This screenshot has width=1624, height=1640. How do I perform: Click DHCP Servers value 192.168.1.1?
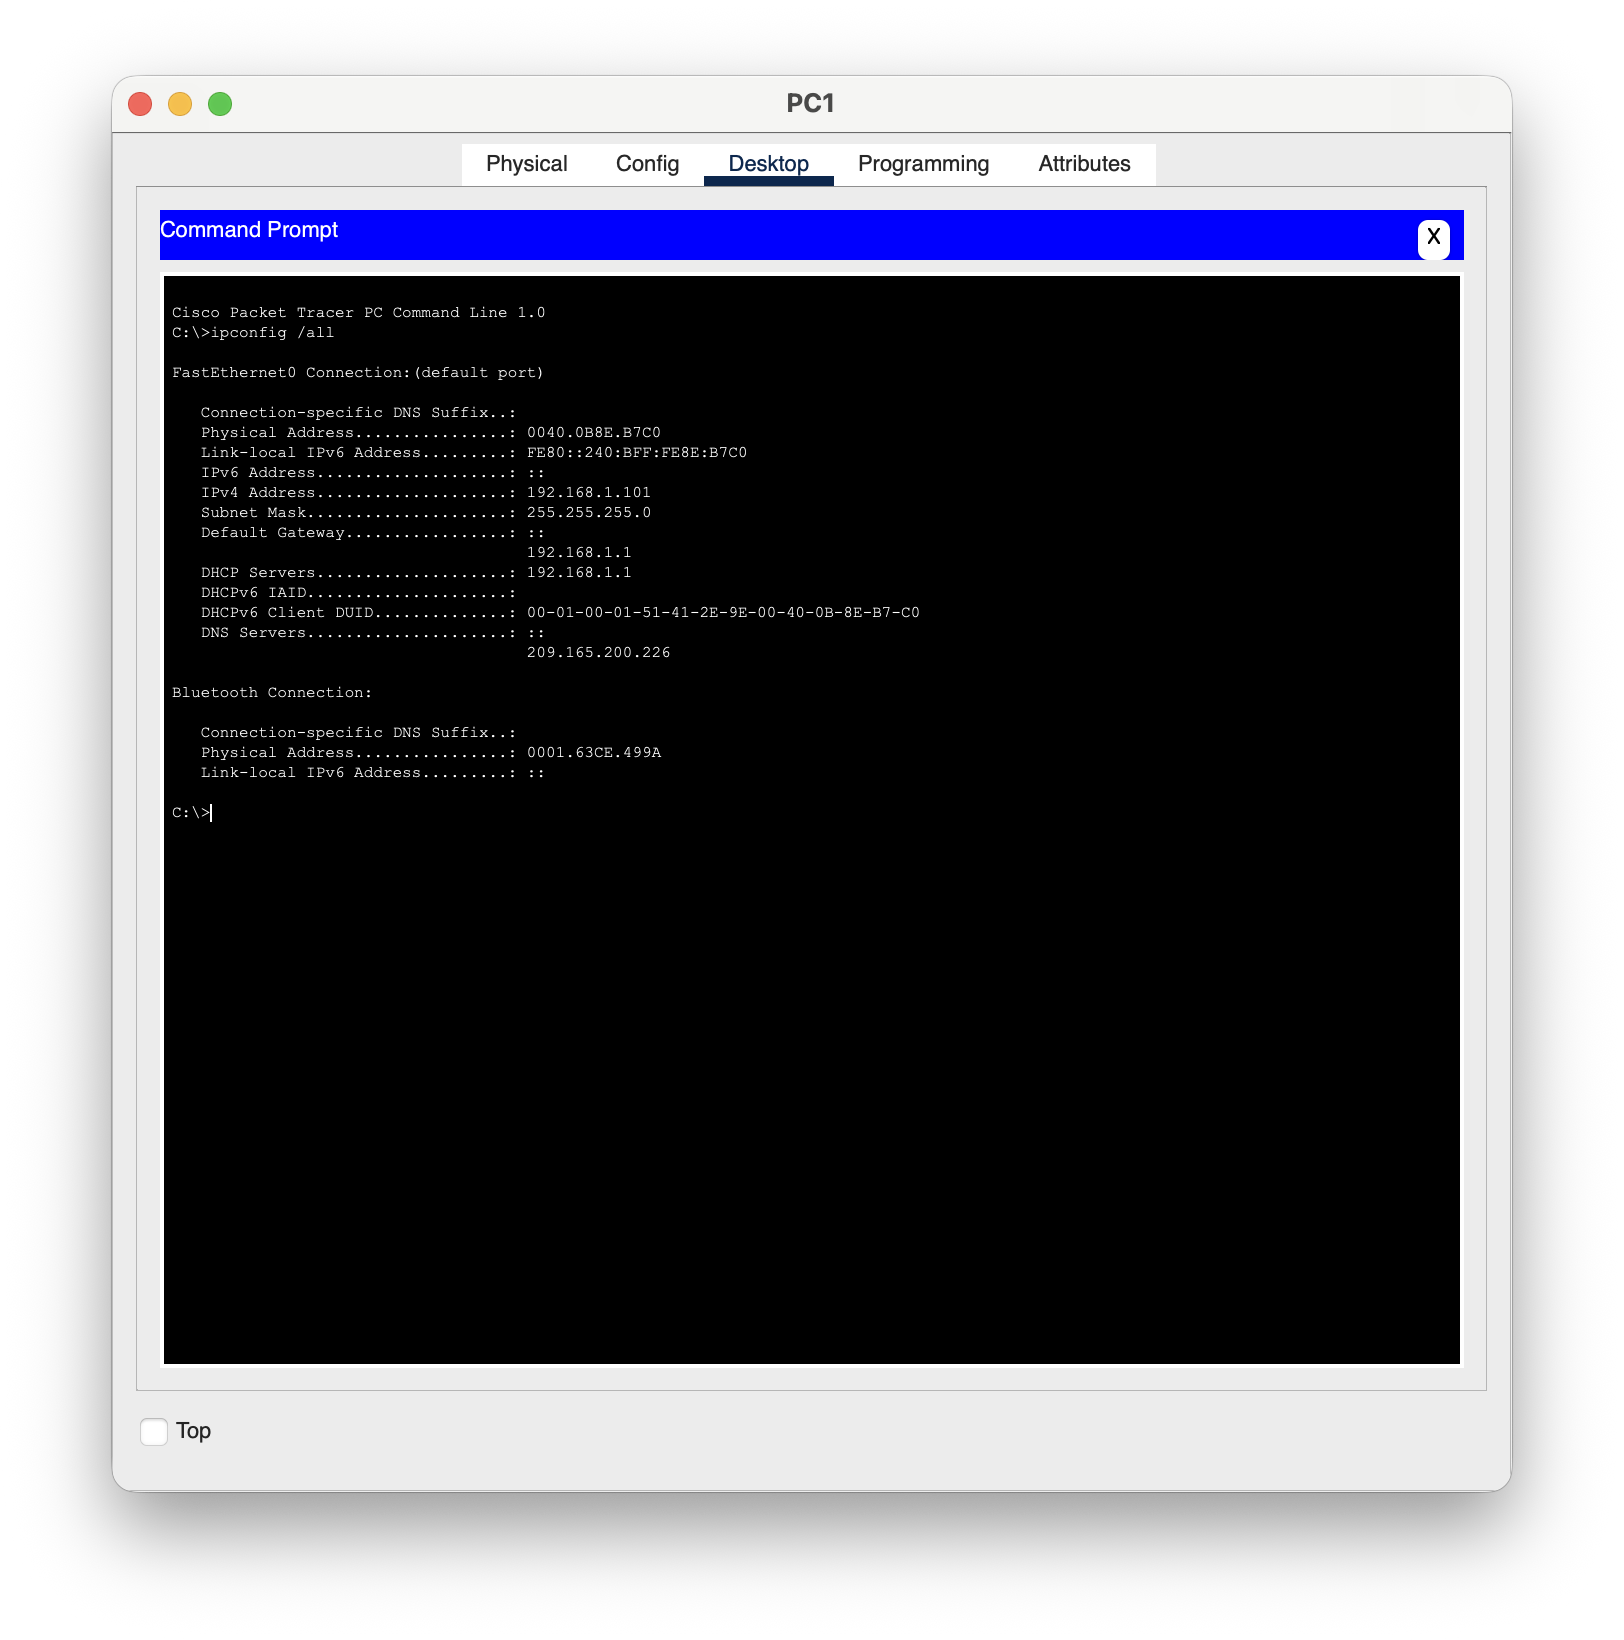click(x=579, y=573)
